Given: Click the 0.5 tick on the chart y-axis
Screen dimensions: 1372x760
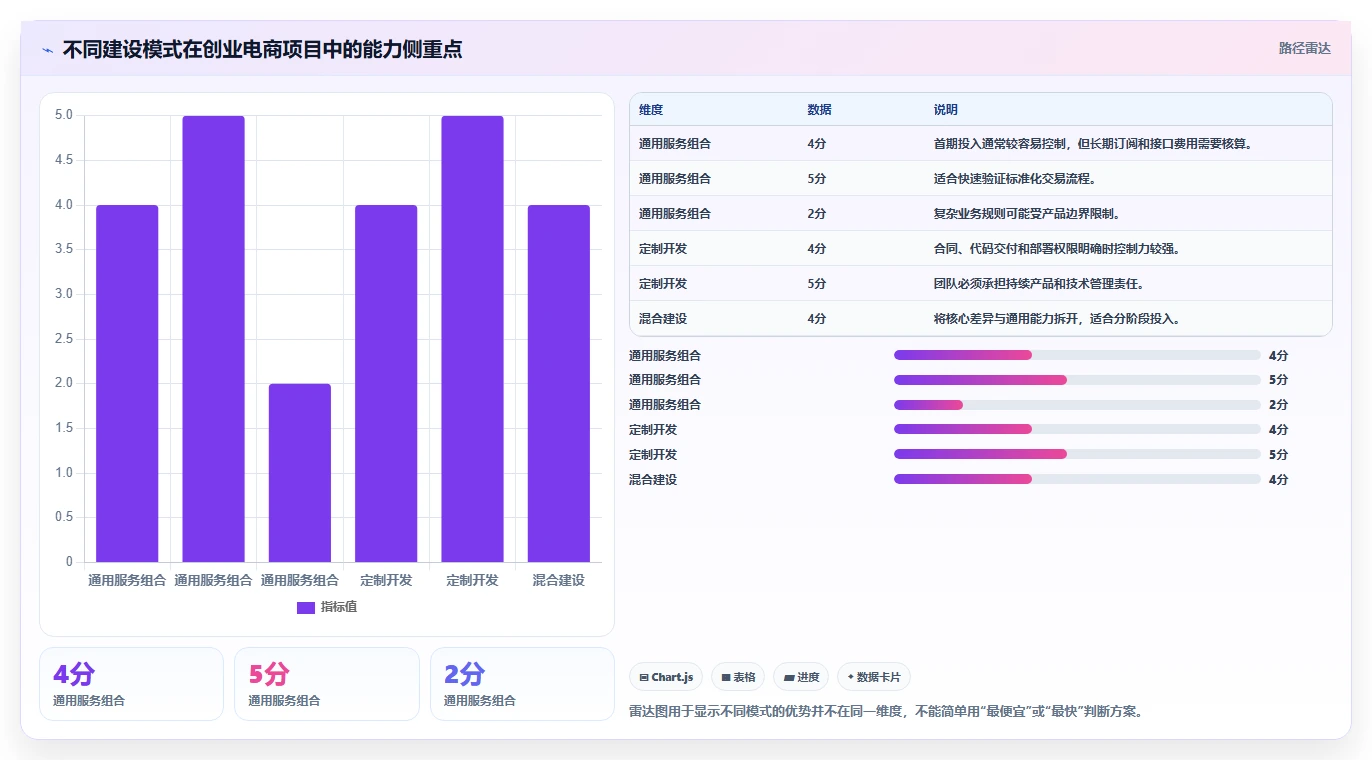Looking at the screenshot, I should point(63,517).
